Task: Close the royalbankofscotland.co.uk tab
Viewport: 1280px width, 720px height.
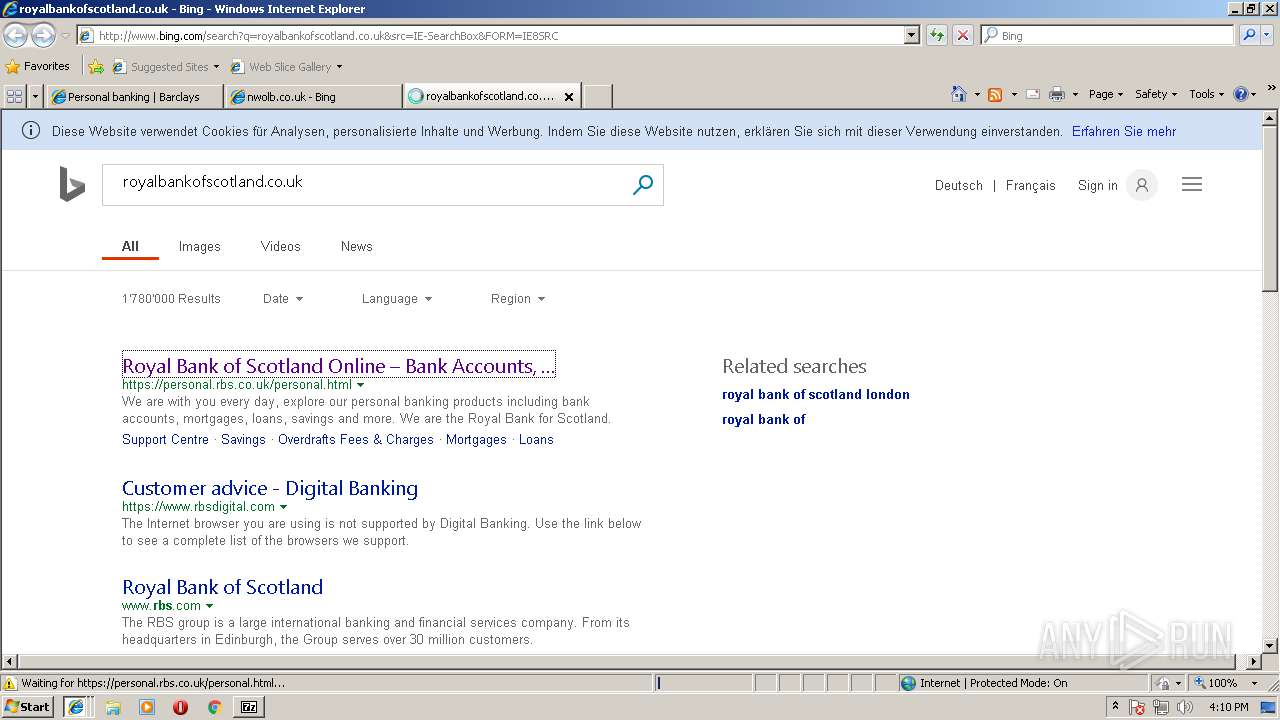Action: click(x=569, y=97)
